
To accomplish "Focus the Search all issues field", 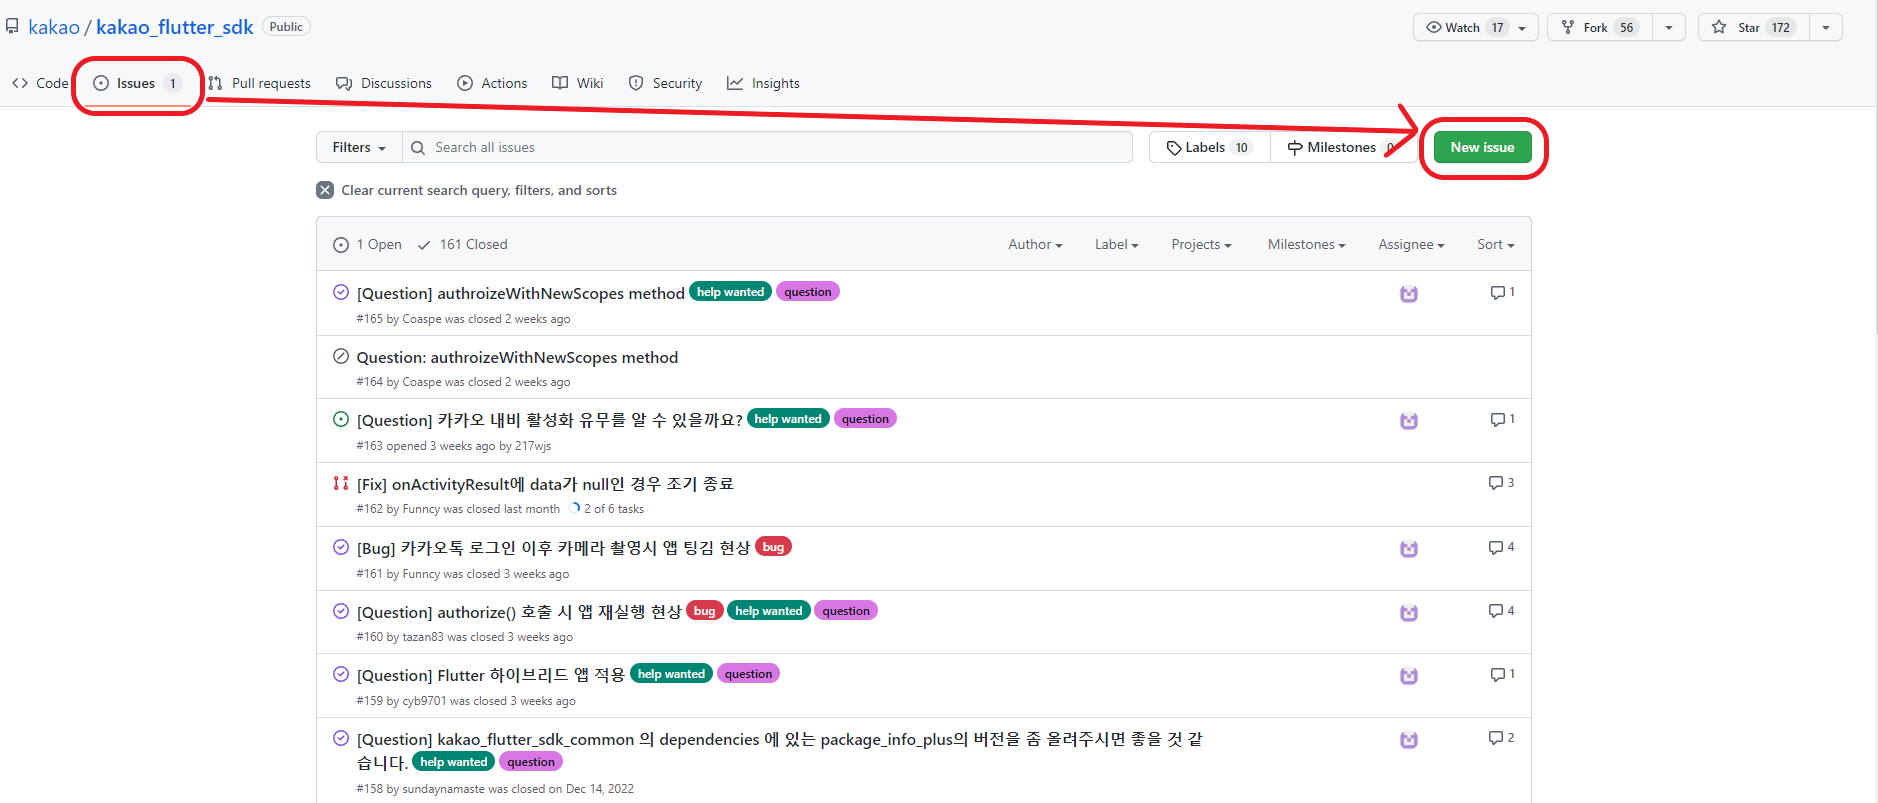I will pos(767,147).
